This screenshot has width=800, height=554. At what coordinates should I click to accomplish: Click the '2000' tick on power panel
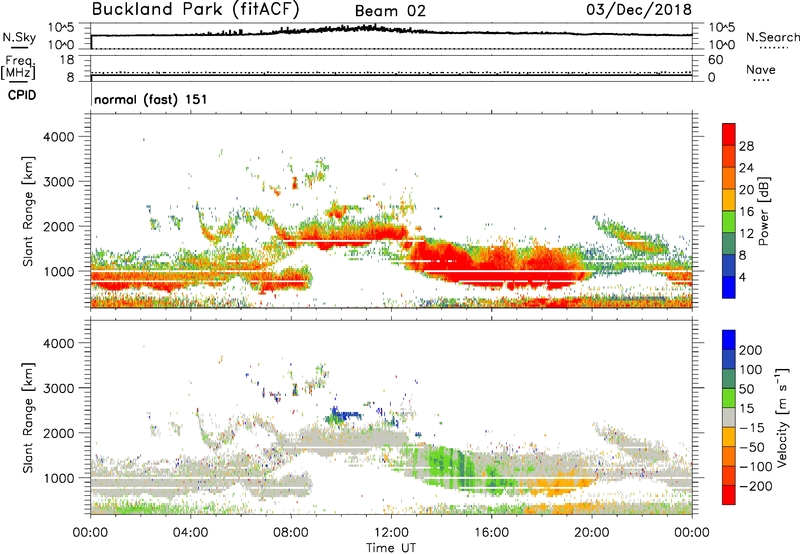[x=58, y=226]
